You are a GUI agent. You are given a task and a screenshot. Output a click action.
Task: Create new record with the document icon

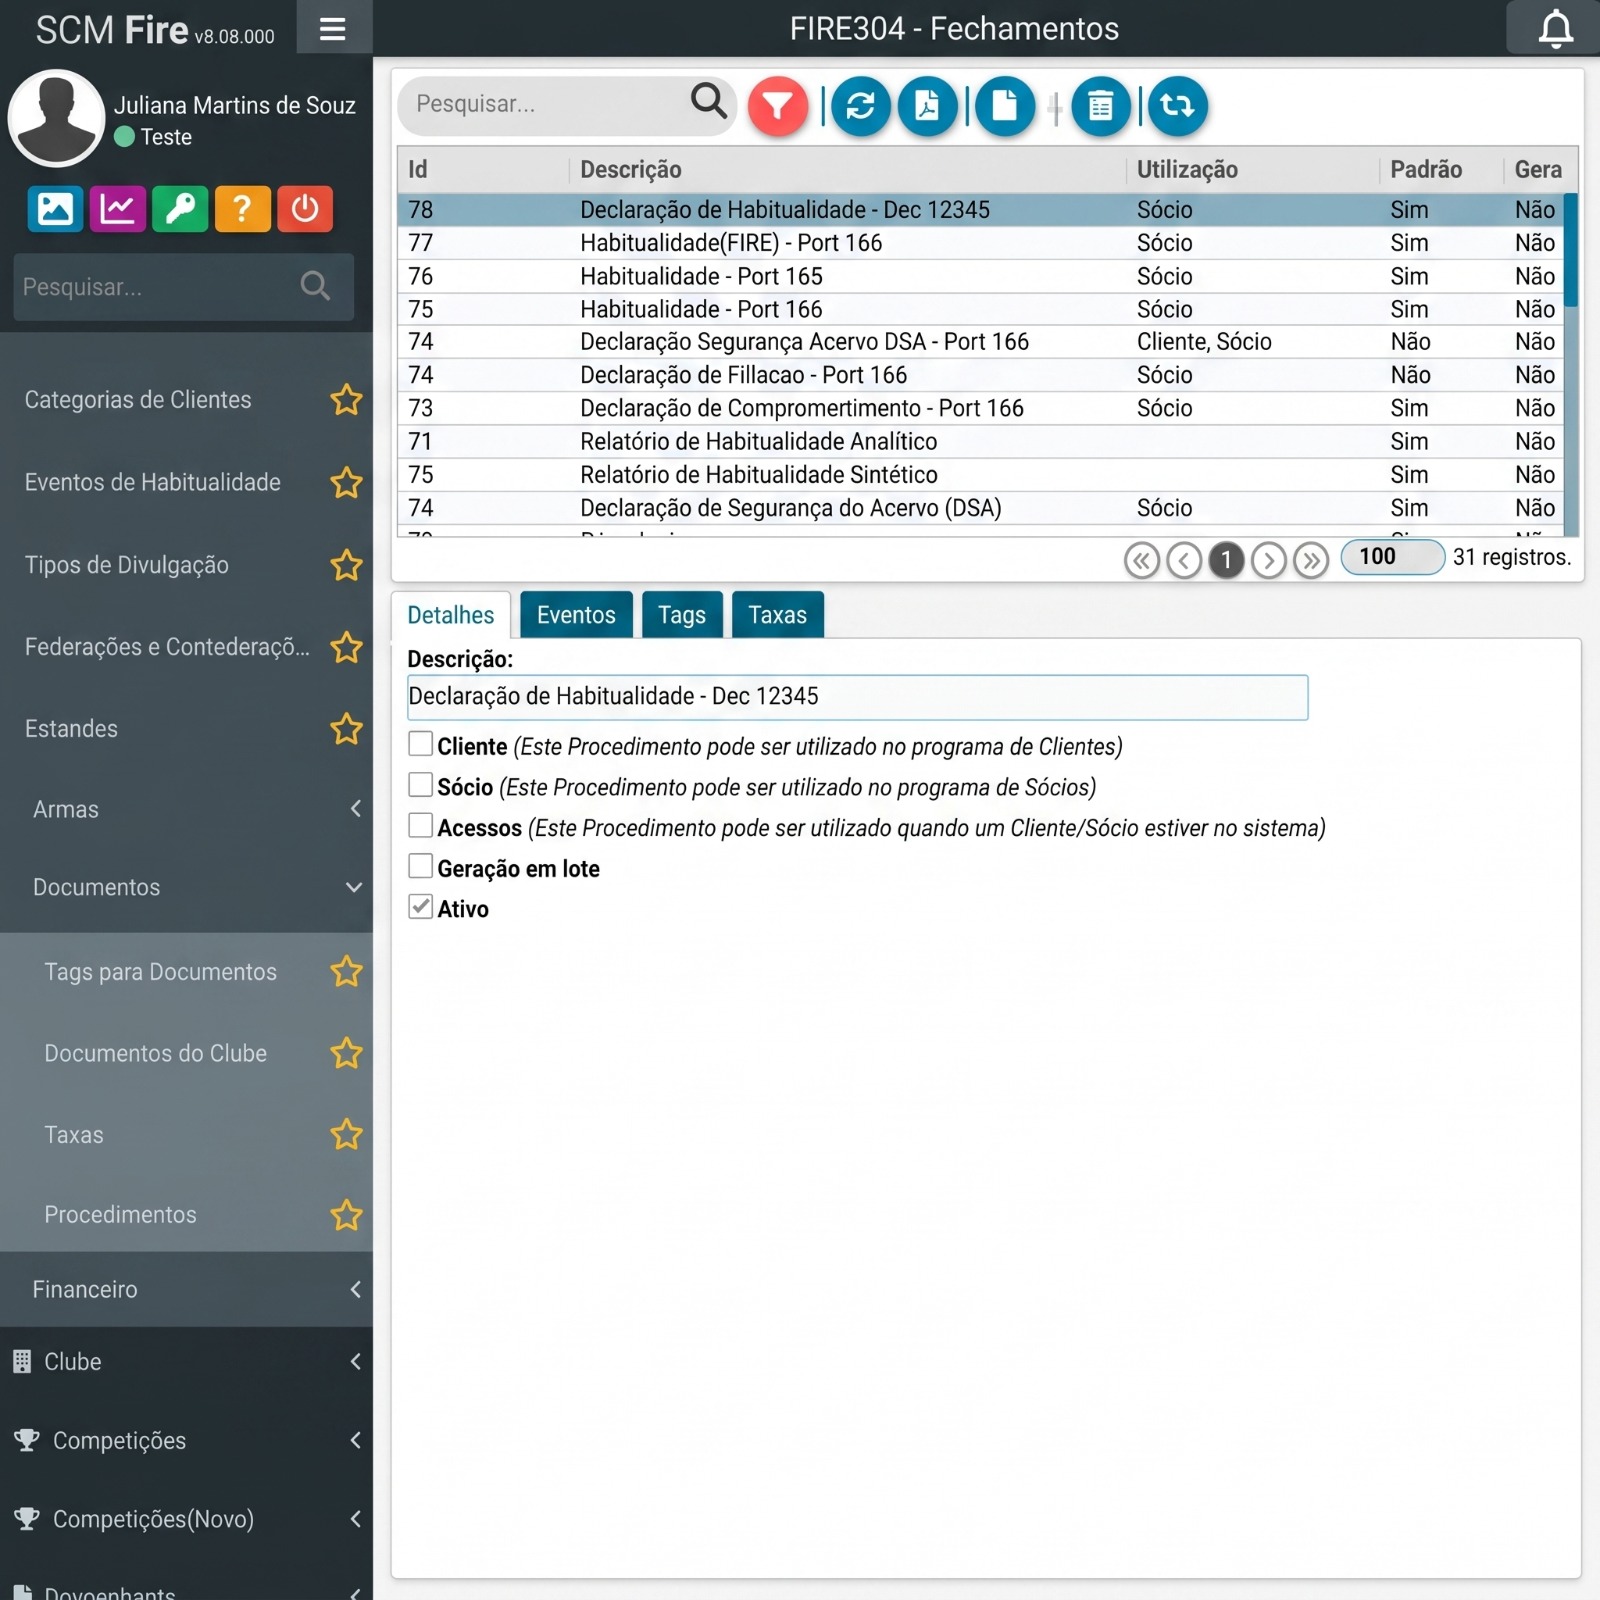pos(1004,105)
